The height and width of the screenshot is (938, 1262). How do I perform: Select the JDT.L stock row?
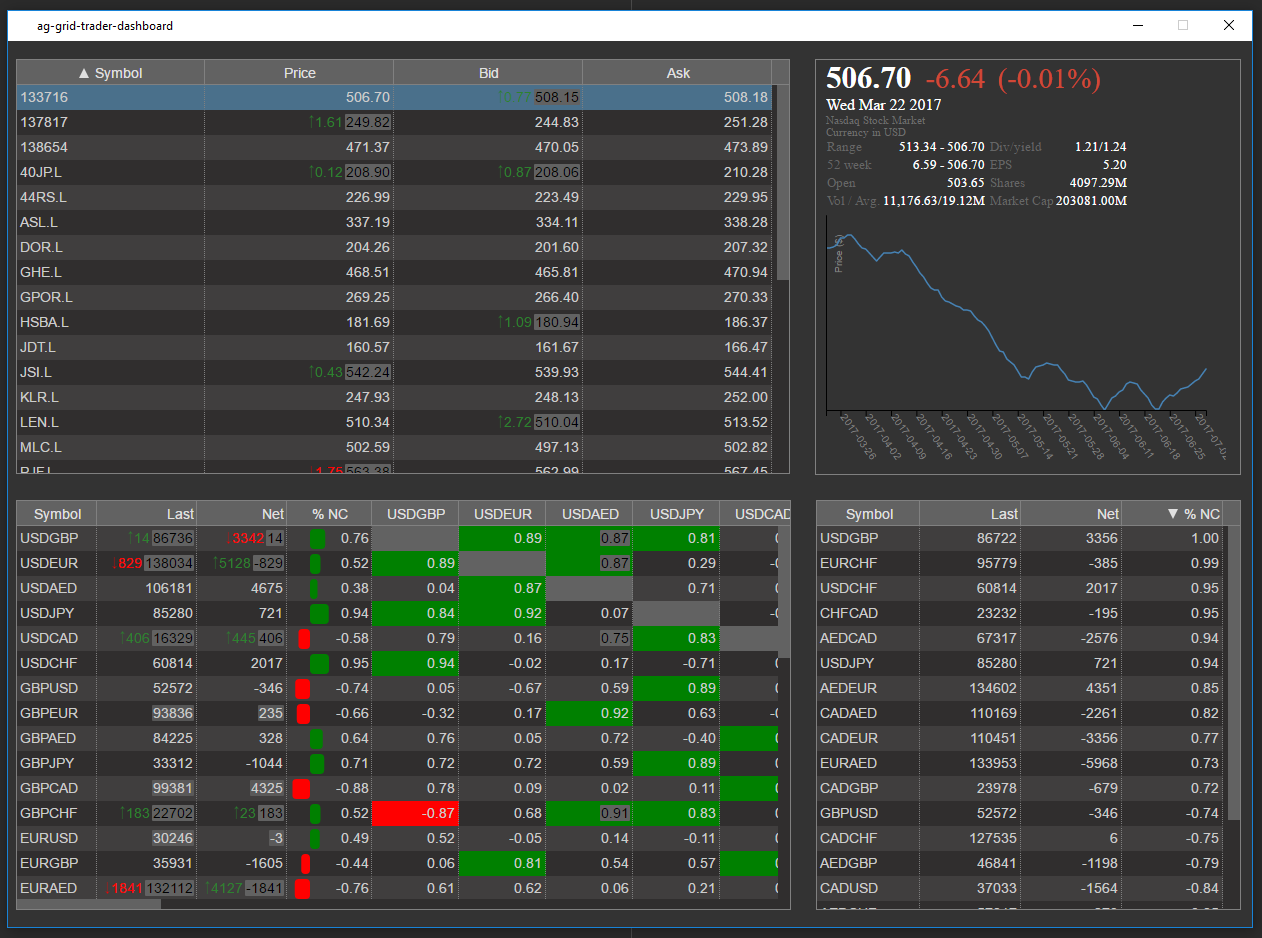(394, 347)
